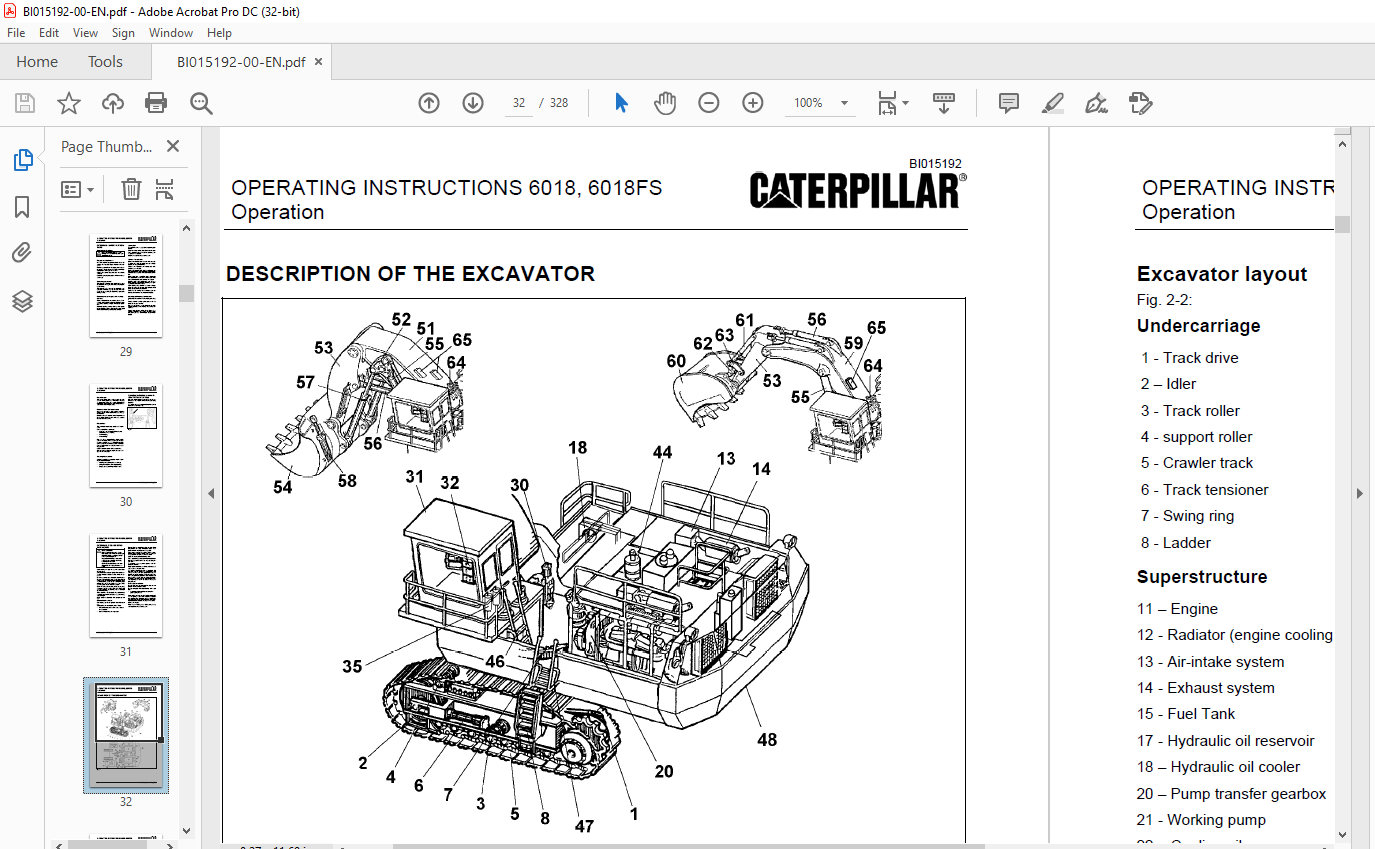Click thumbnail panel scrollbar up arrow
The image size is (1375, 849).
click(x=186, y=227)
